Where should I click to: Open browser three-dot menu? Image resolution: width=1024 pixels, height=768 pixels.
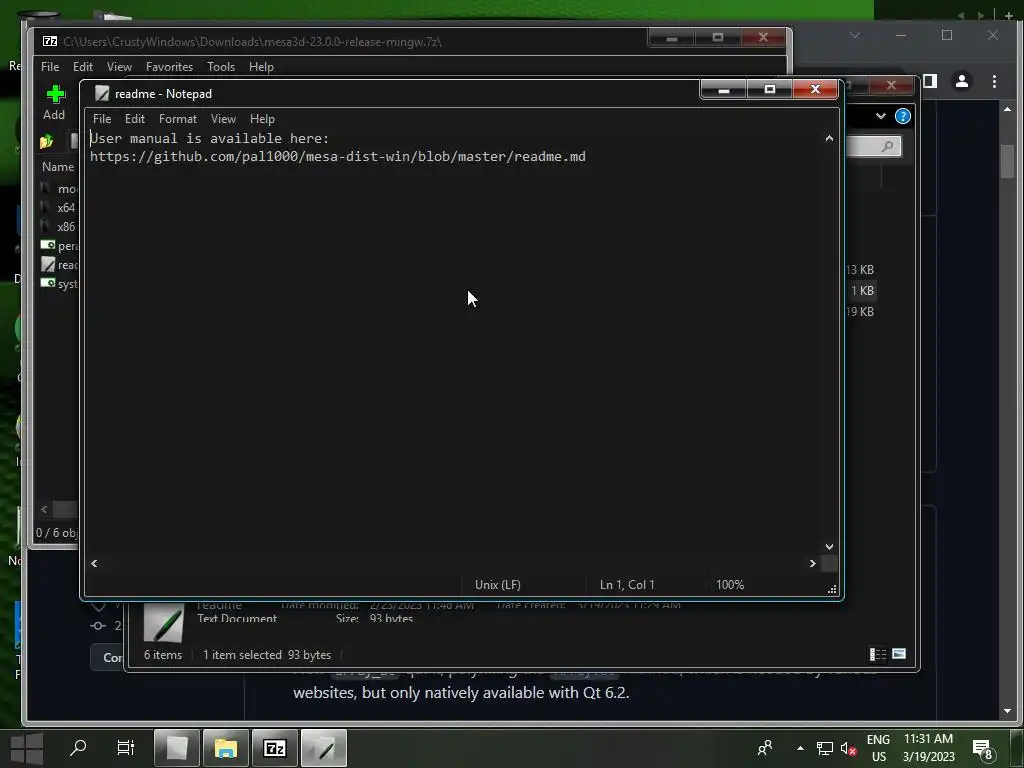click(994, 81)
